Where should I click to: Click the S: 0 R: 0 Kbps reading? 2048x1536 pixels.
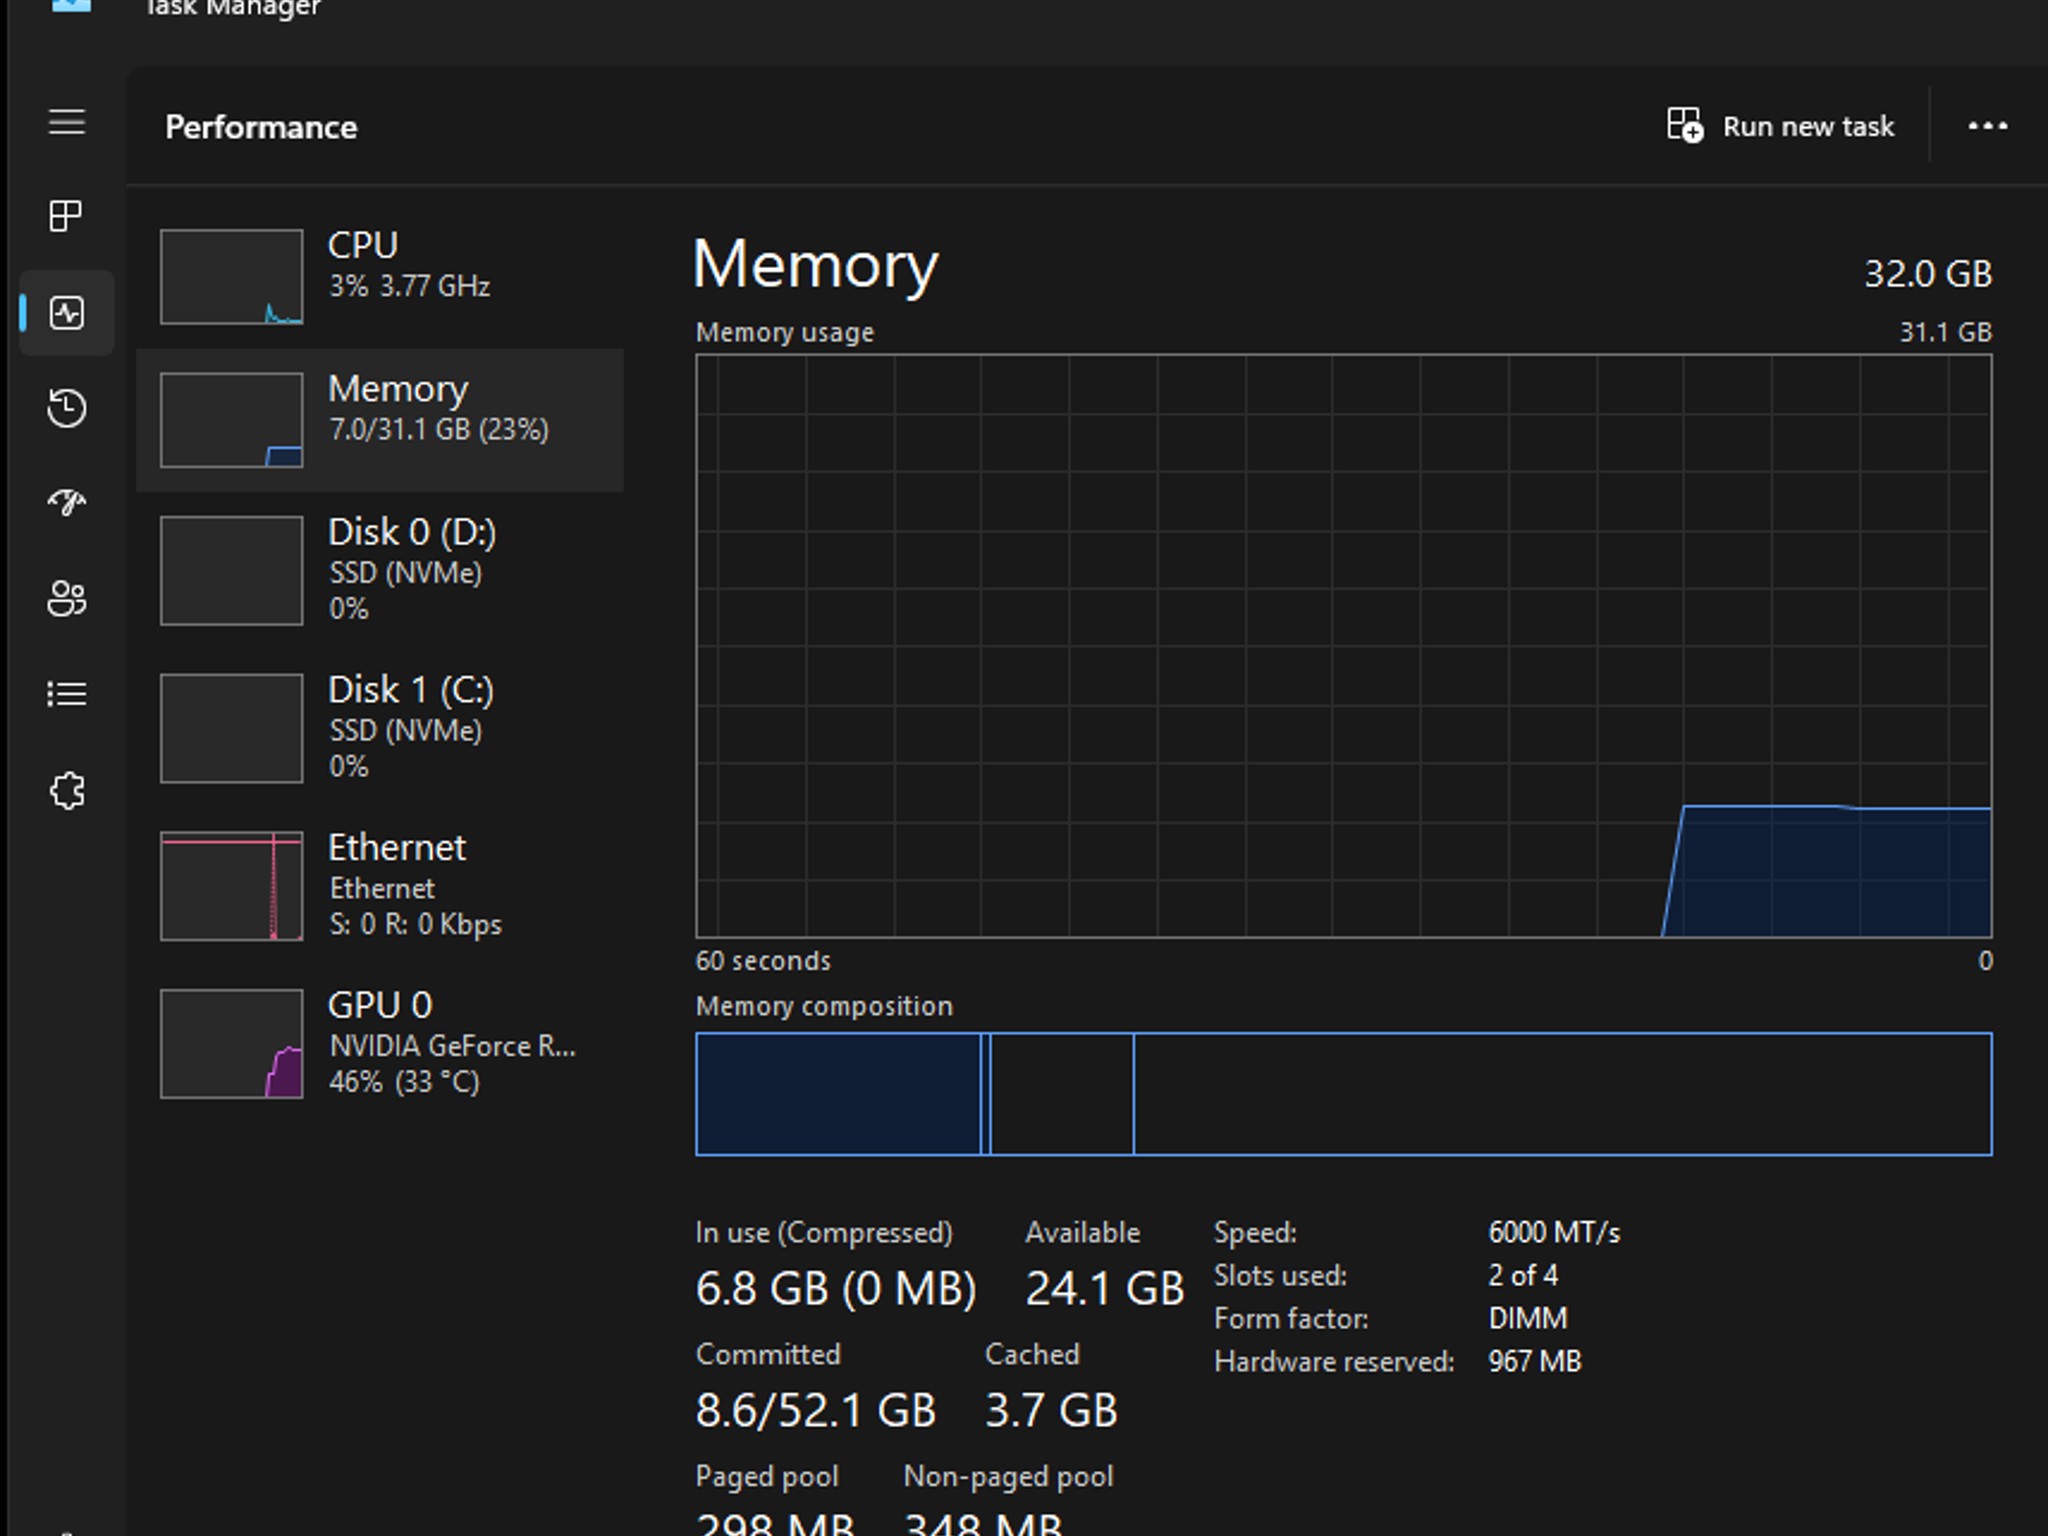(416, 924)
